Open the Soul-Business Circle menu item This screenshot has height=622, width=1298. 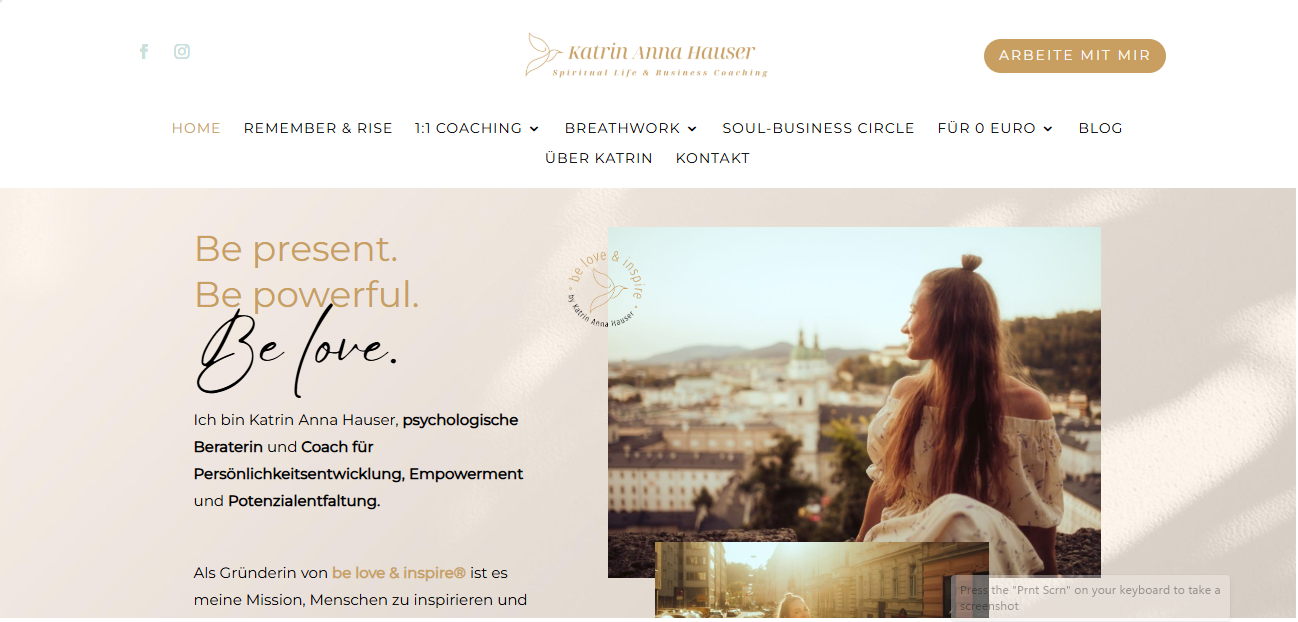[818, 128]
